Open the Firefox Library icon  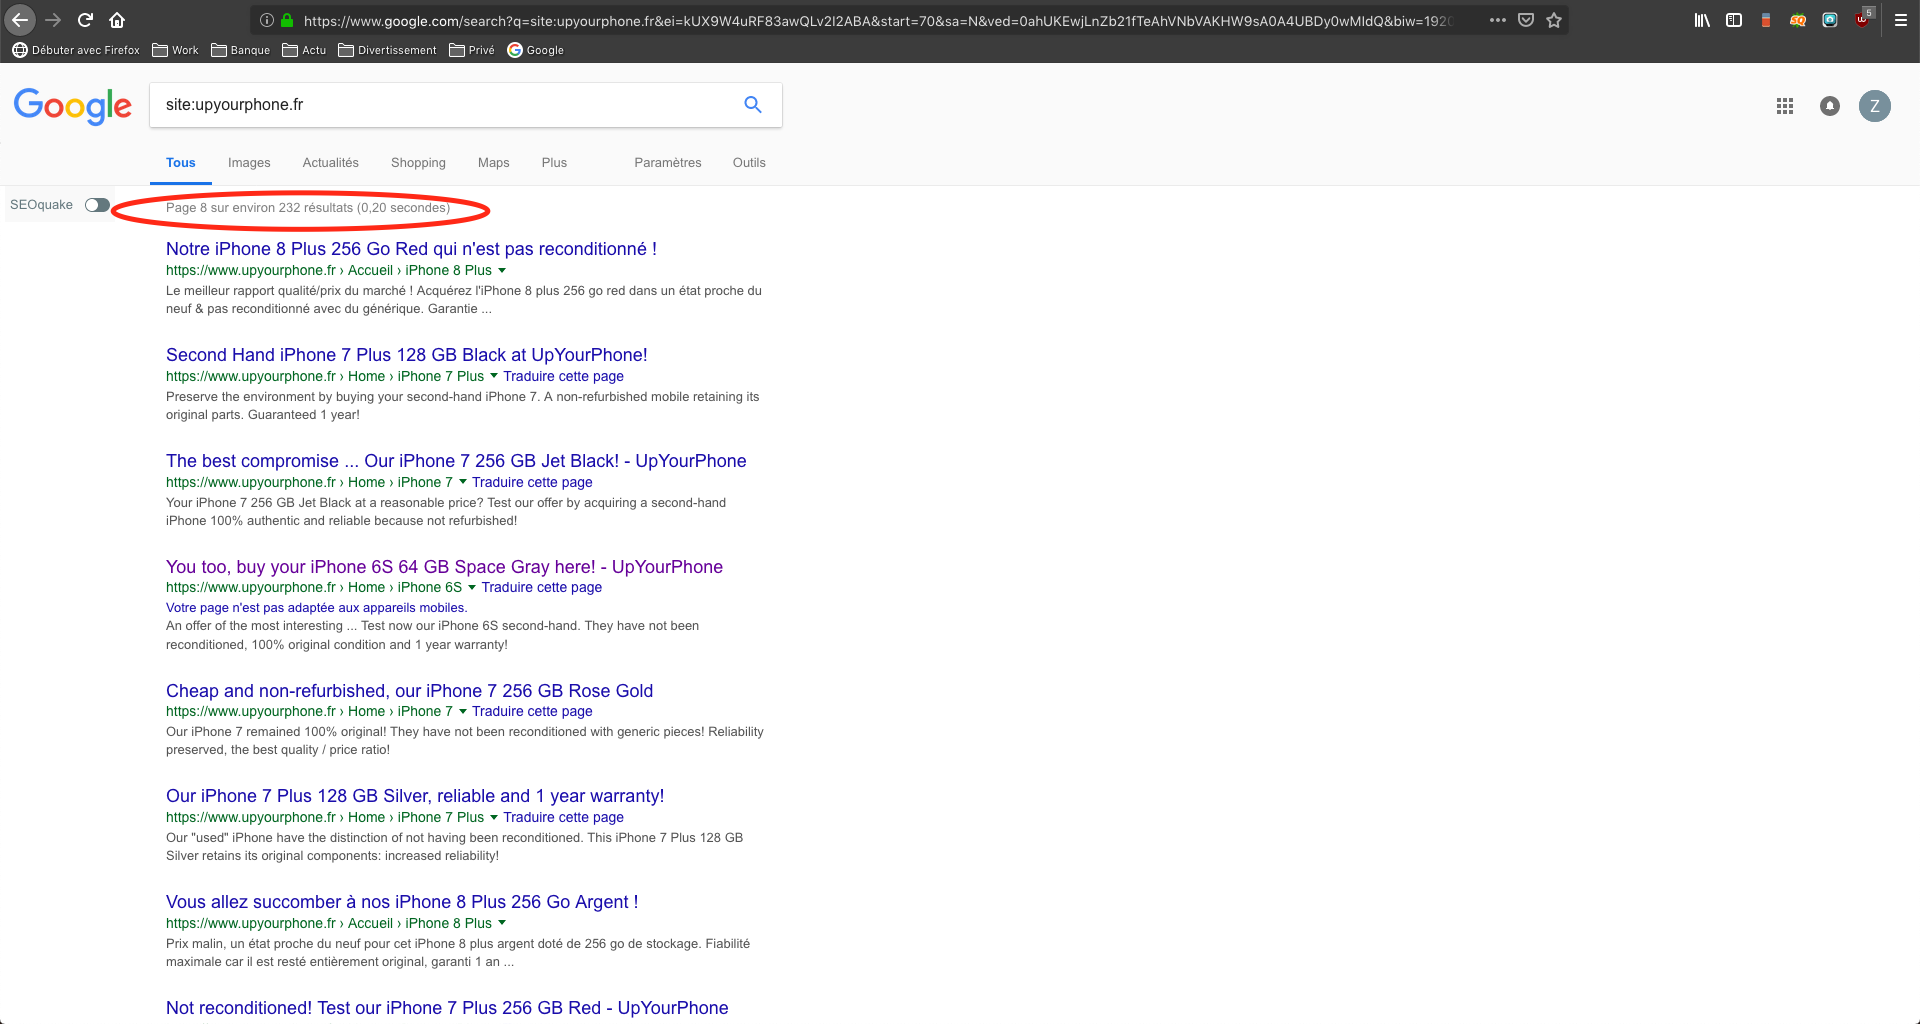[x=1702, y=20]
